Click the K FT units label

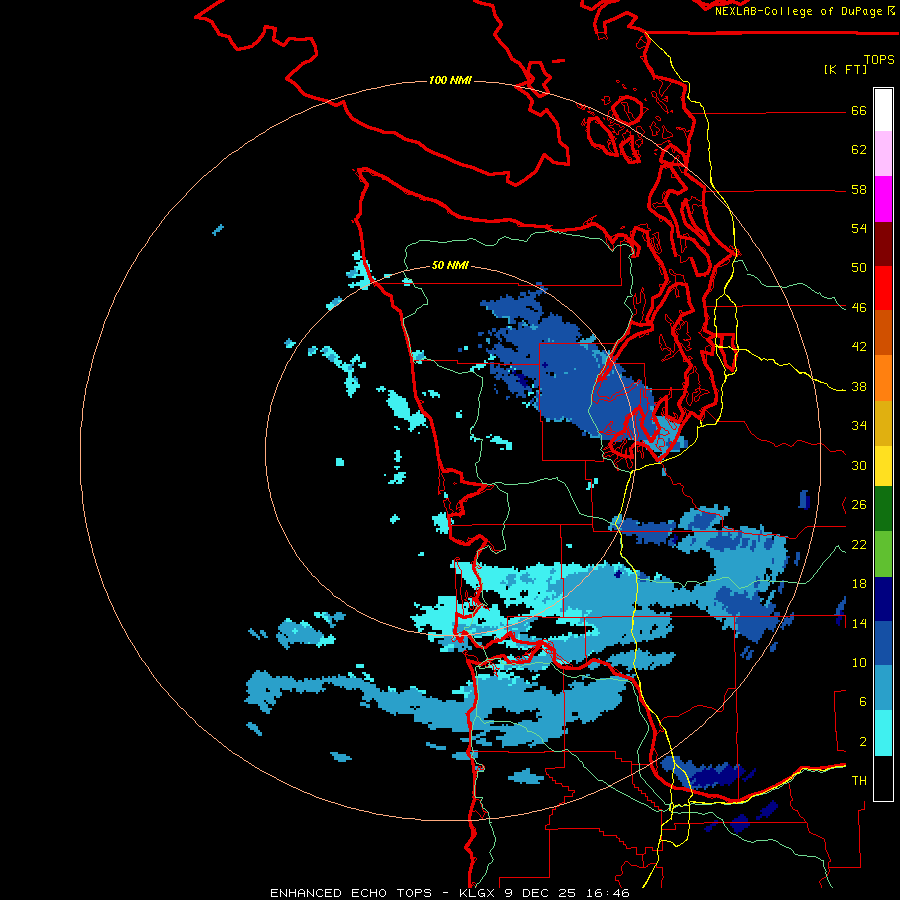[x=845, y=69]
